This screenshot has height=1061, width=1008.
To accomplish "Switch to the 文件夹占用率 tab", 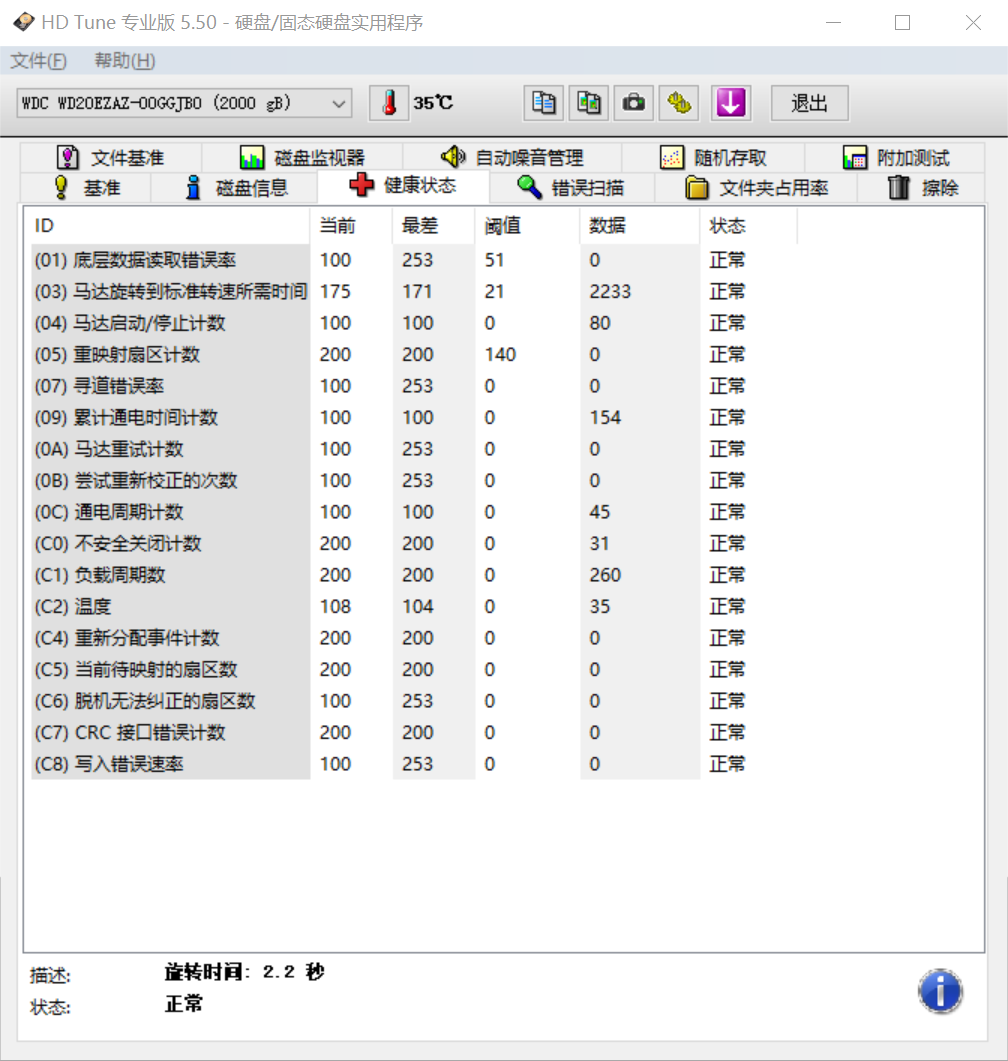I will pyautogui.click(x=756, y=187).
